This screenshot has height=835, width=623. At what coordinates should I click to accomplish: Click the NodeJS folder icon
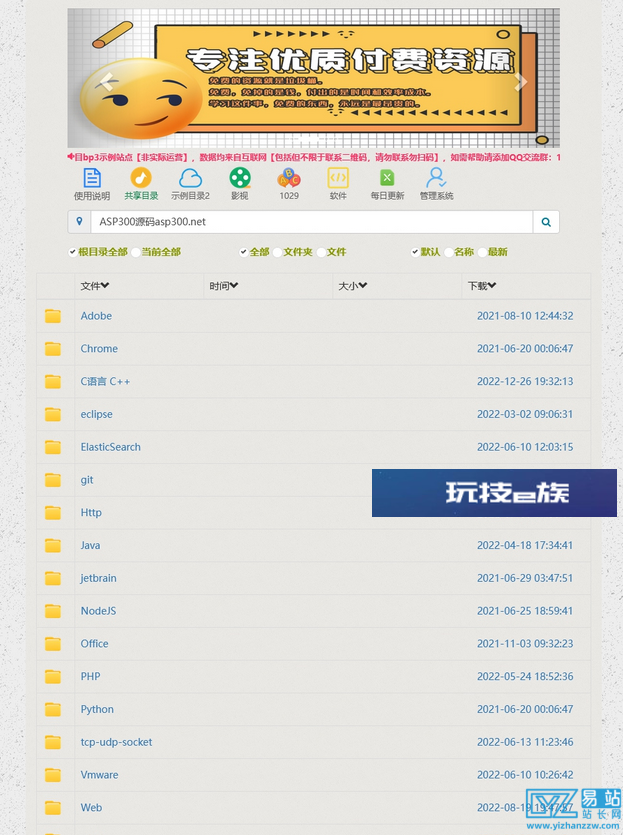[x=53, y=611]
